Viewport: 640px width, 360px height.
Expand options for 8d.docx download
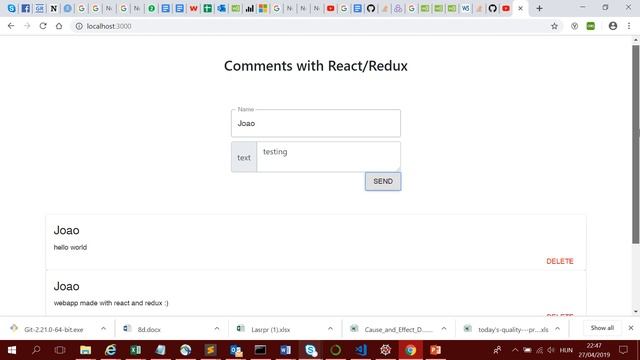click(x=217, y=329)
